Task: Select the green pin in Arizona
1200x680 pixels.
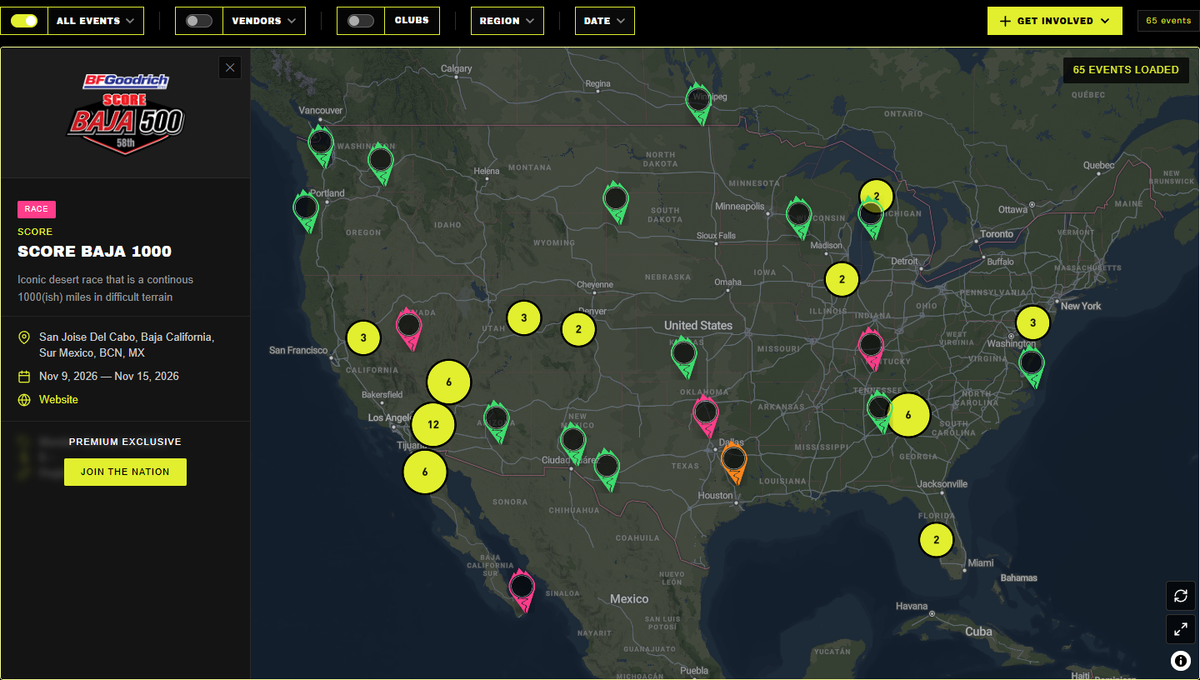Action: 496,421
